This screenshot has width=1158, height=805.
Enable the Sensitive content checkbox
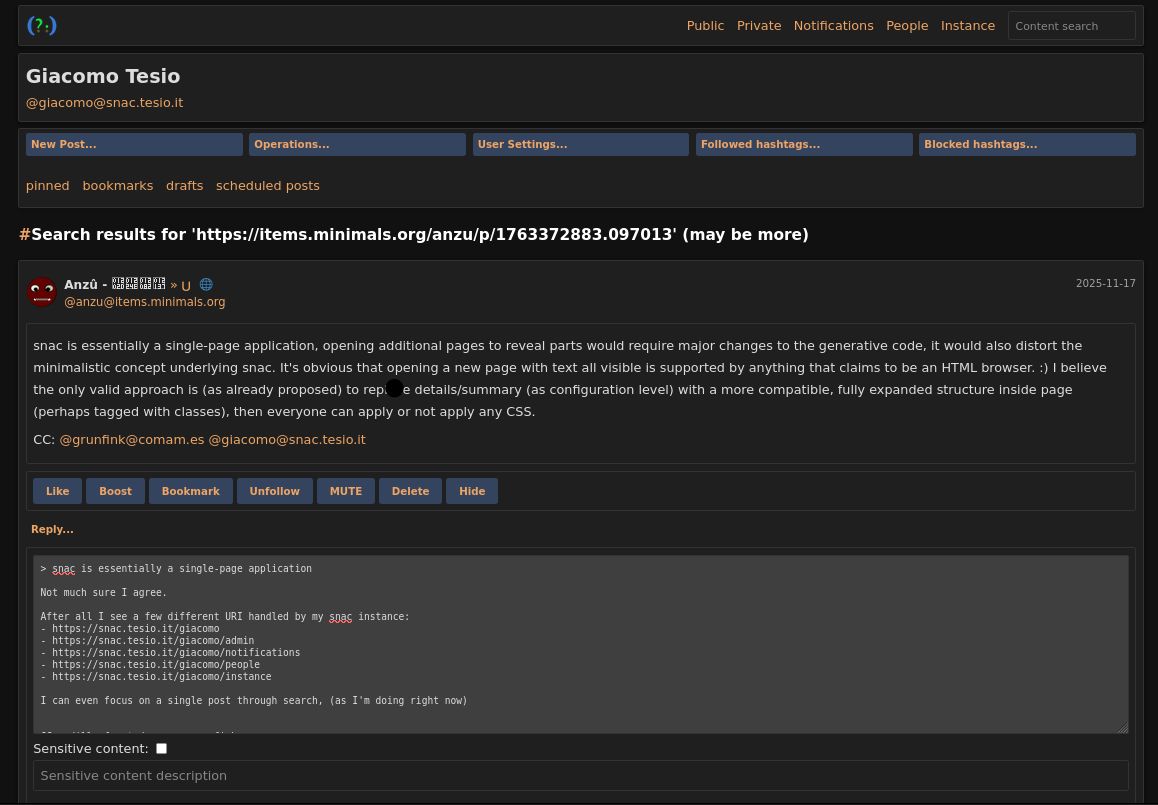(161, 748)
